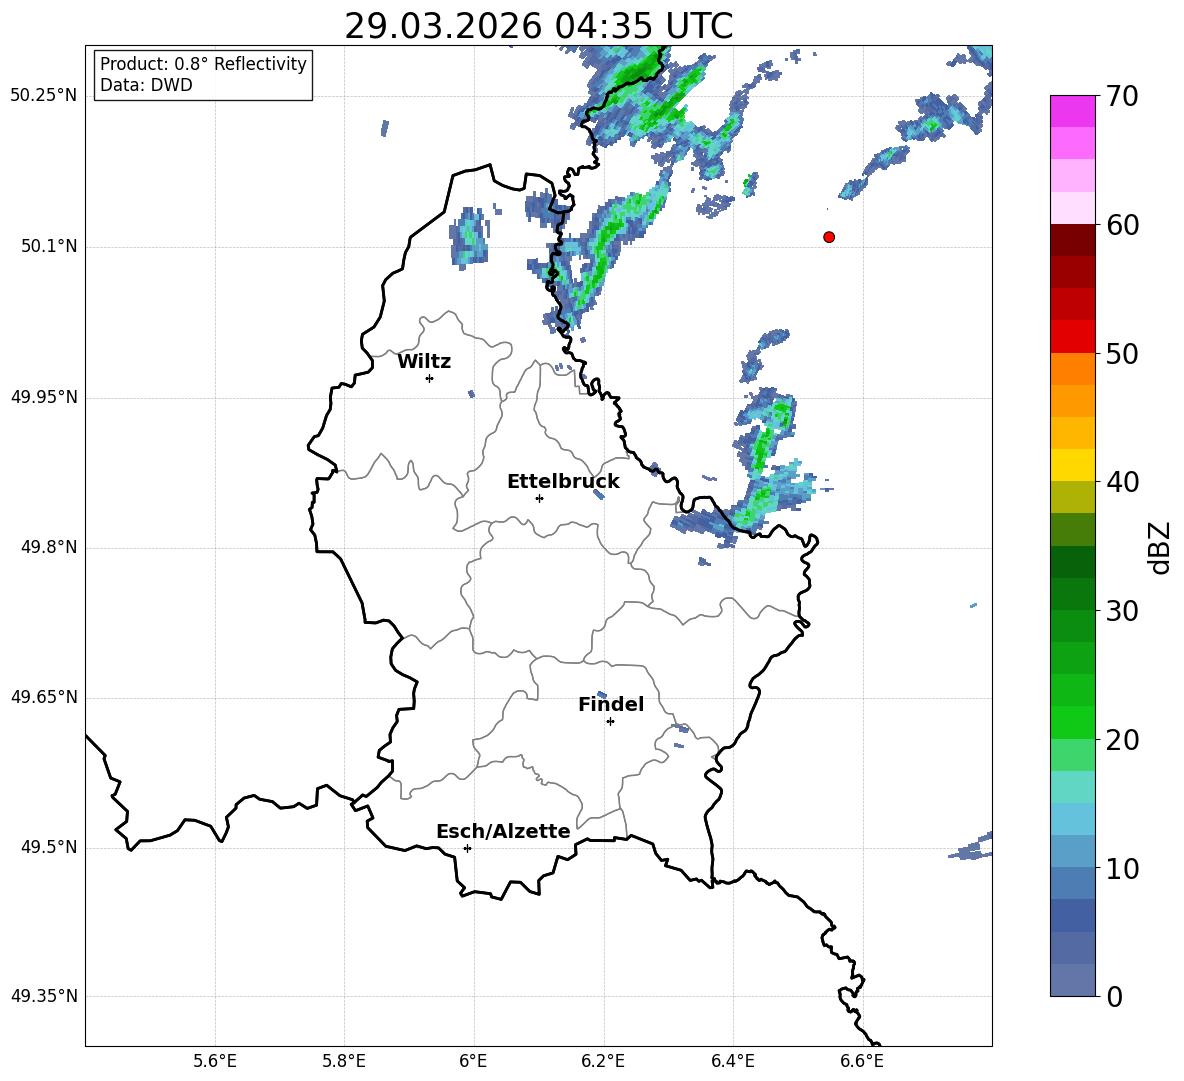Click the Wiltz station cross marker

click(x=430, y=378)
